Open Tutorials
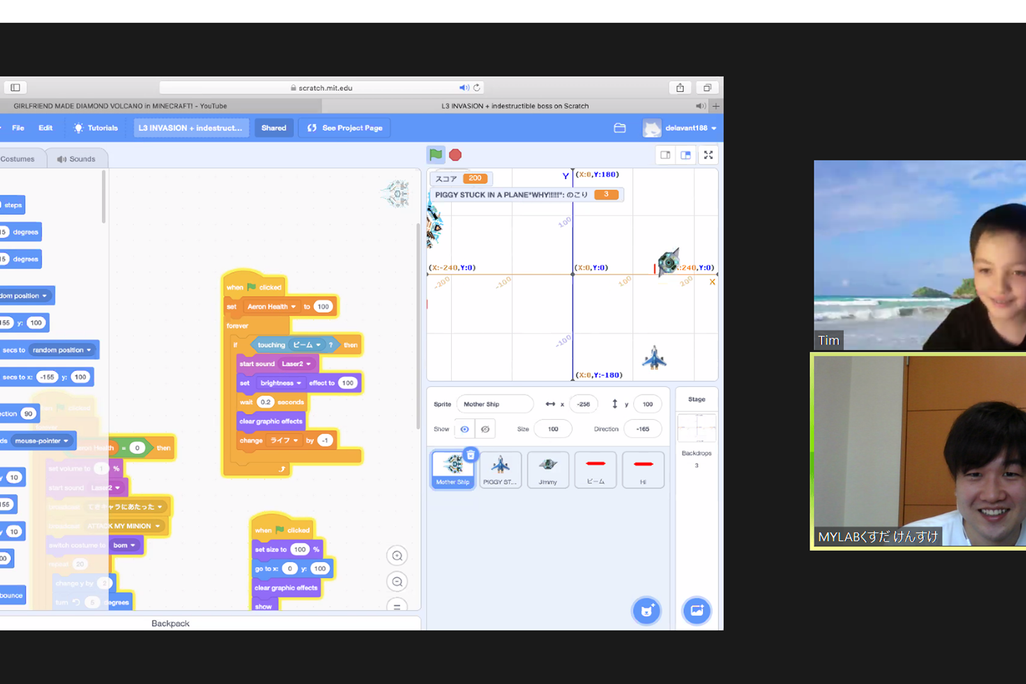1026x684 pixels. (x=96, y=128)
